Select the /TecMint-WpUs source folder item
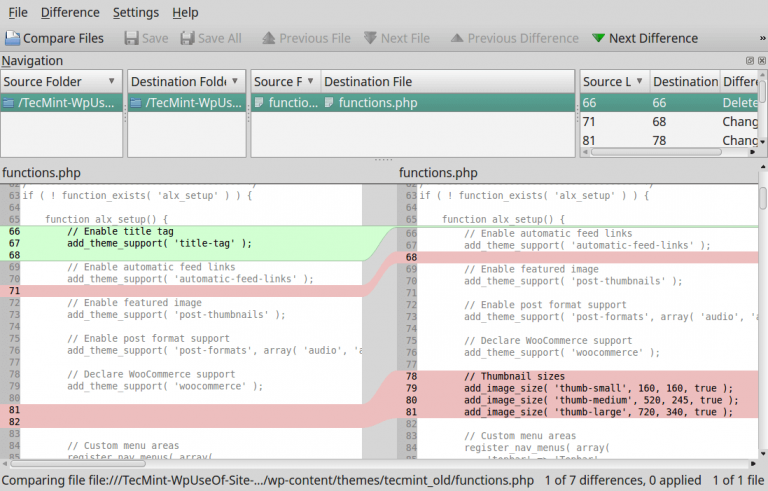This screenshot has width=768, height=491. pos(60,102)
